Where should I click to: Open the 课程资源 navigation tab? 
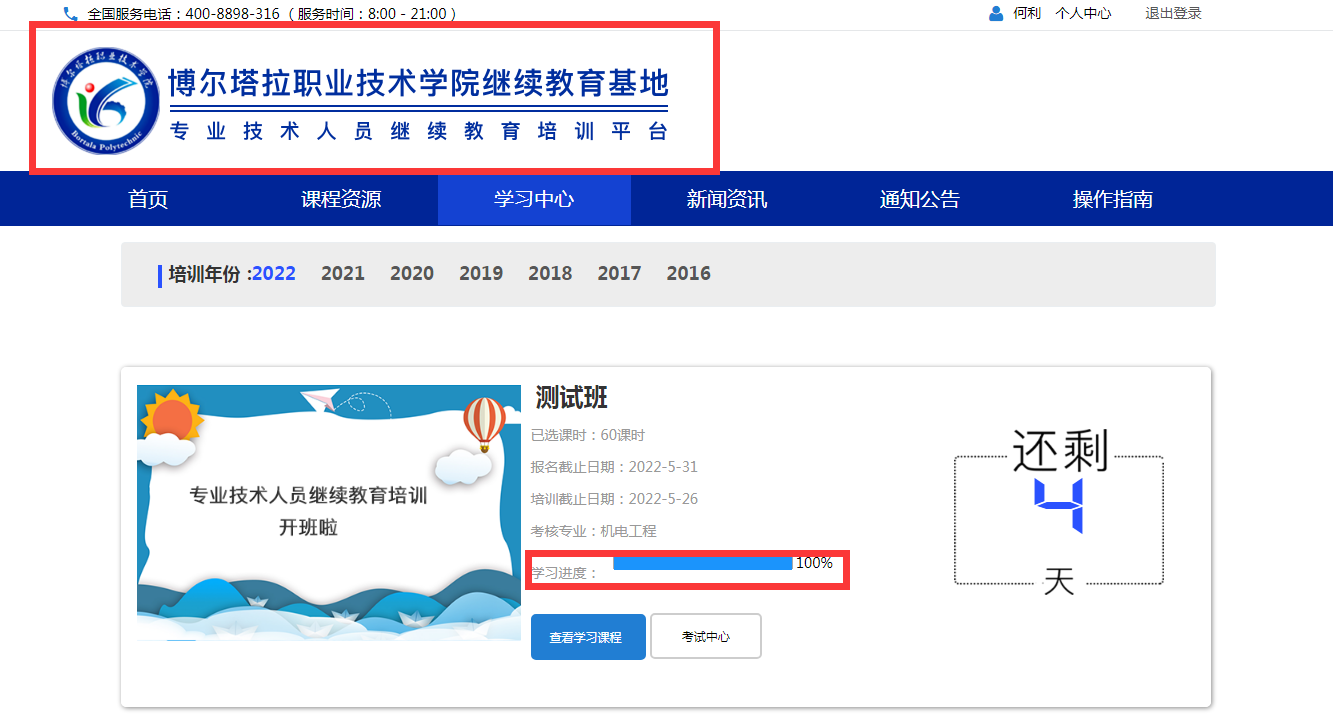pos(341,199)
